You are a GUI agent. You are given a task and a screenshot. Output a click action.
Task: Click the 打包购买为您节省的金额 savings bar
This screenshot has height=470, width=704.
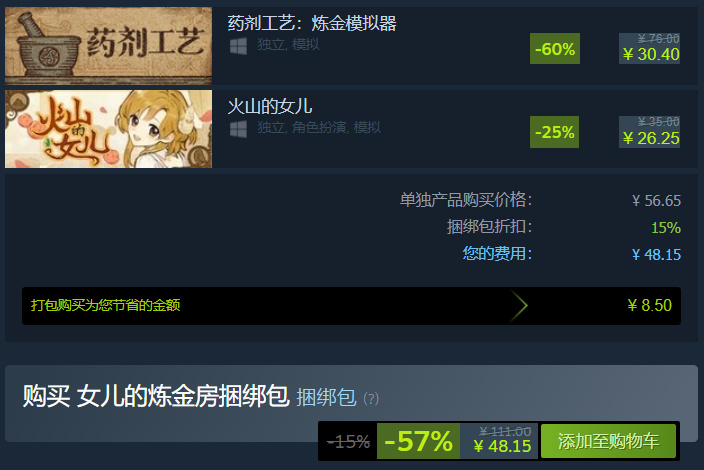click(x=352, y=306)
